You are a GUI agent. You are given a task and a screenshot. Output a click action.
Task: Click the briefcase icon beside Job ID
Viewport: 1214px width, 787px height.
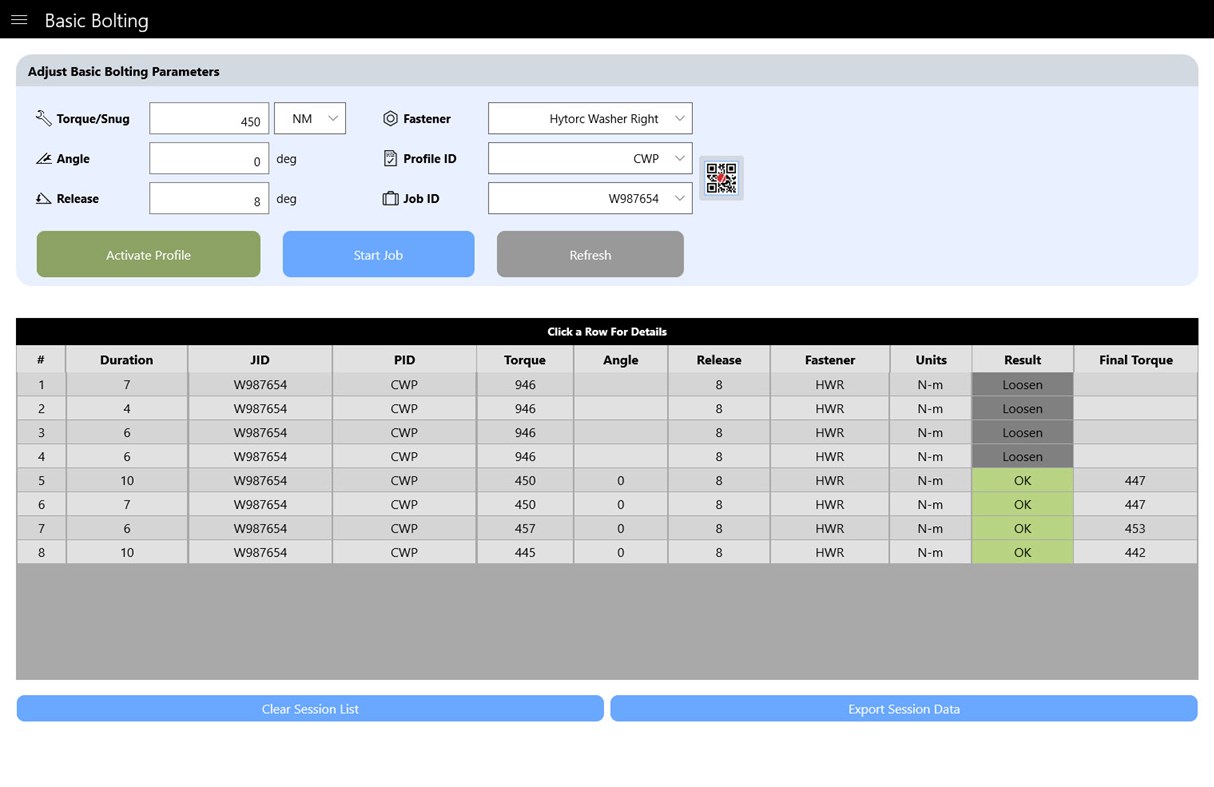[389, 198]
